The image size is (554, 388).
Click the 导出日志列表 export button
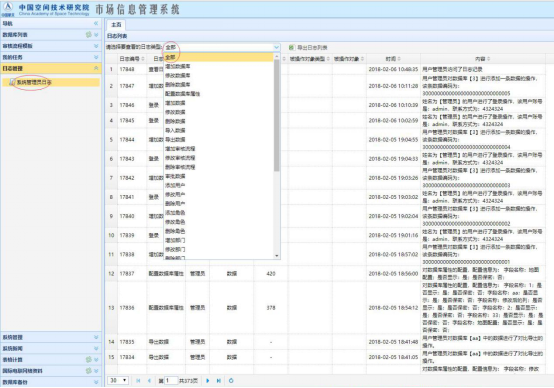pos(308,47)
